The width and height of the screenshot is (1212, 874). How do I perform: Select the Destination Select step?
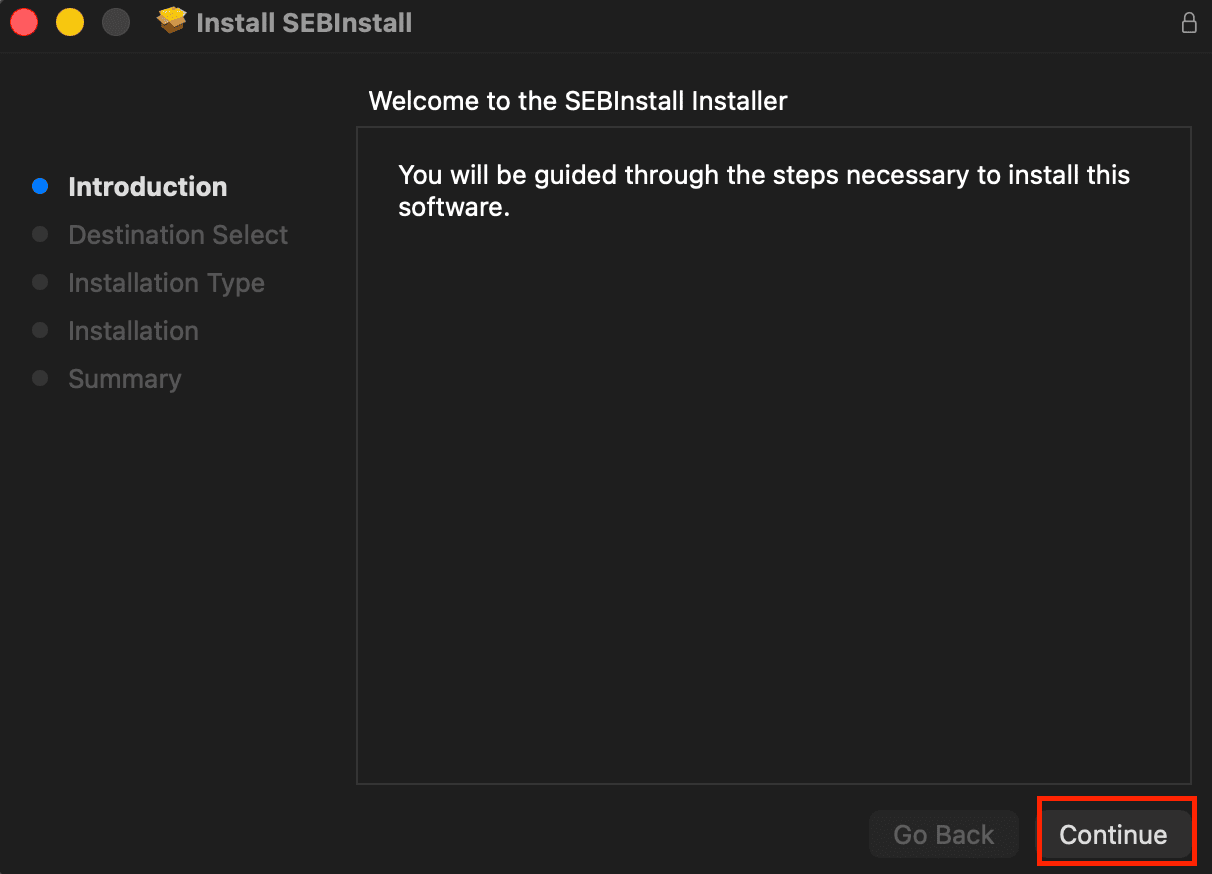tap(178, 235)
